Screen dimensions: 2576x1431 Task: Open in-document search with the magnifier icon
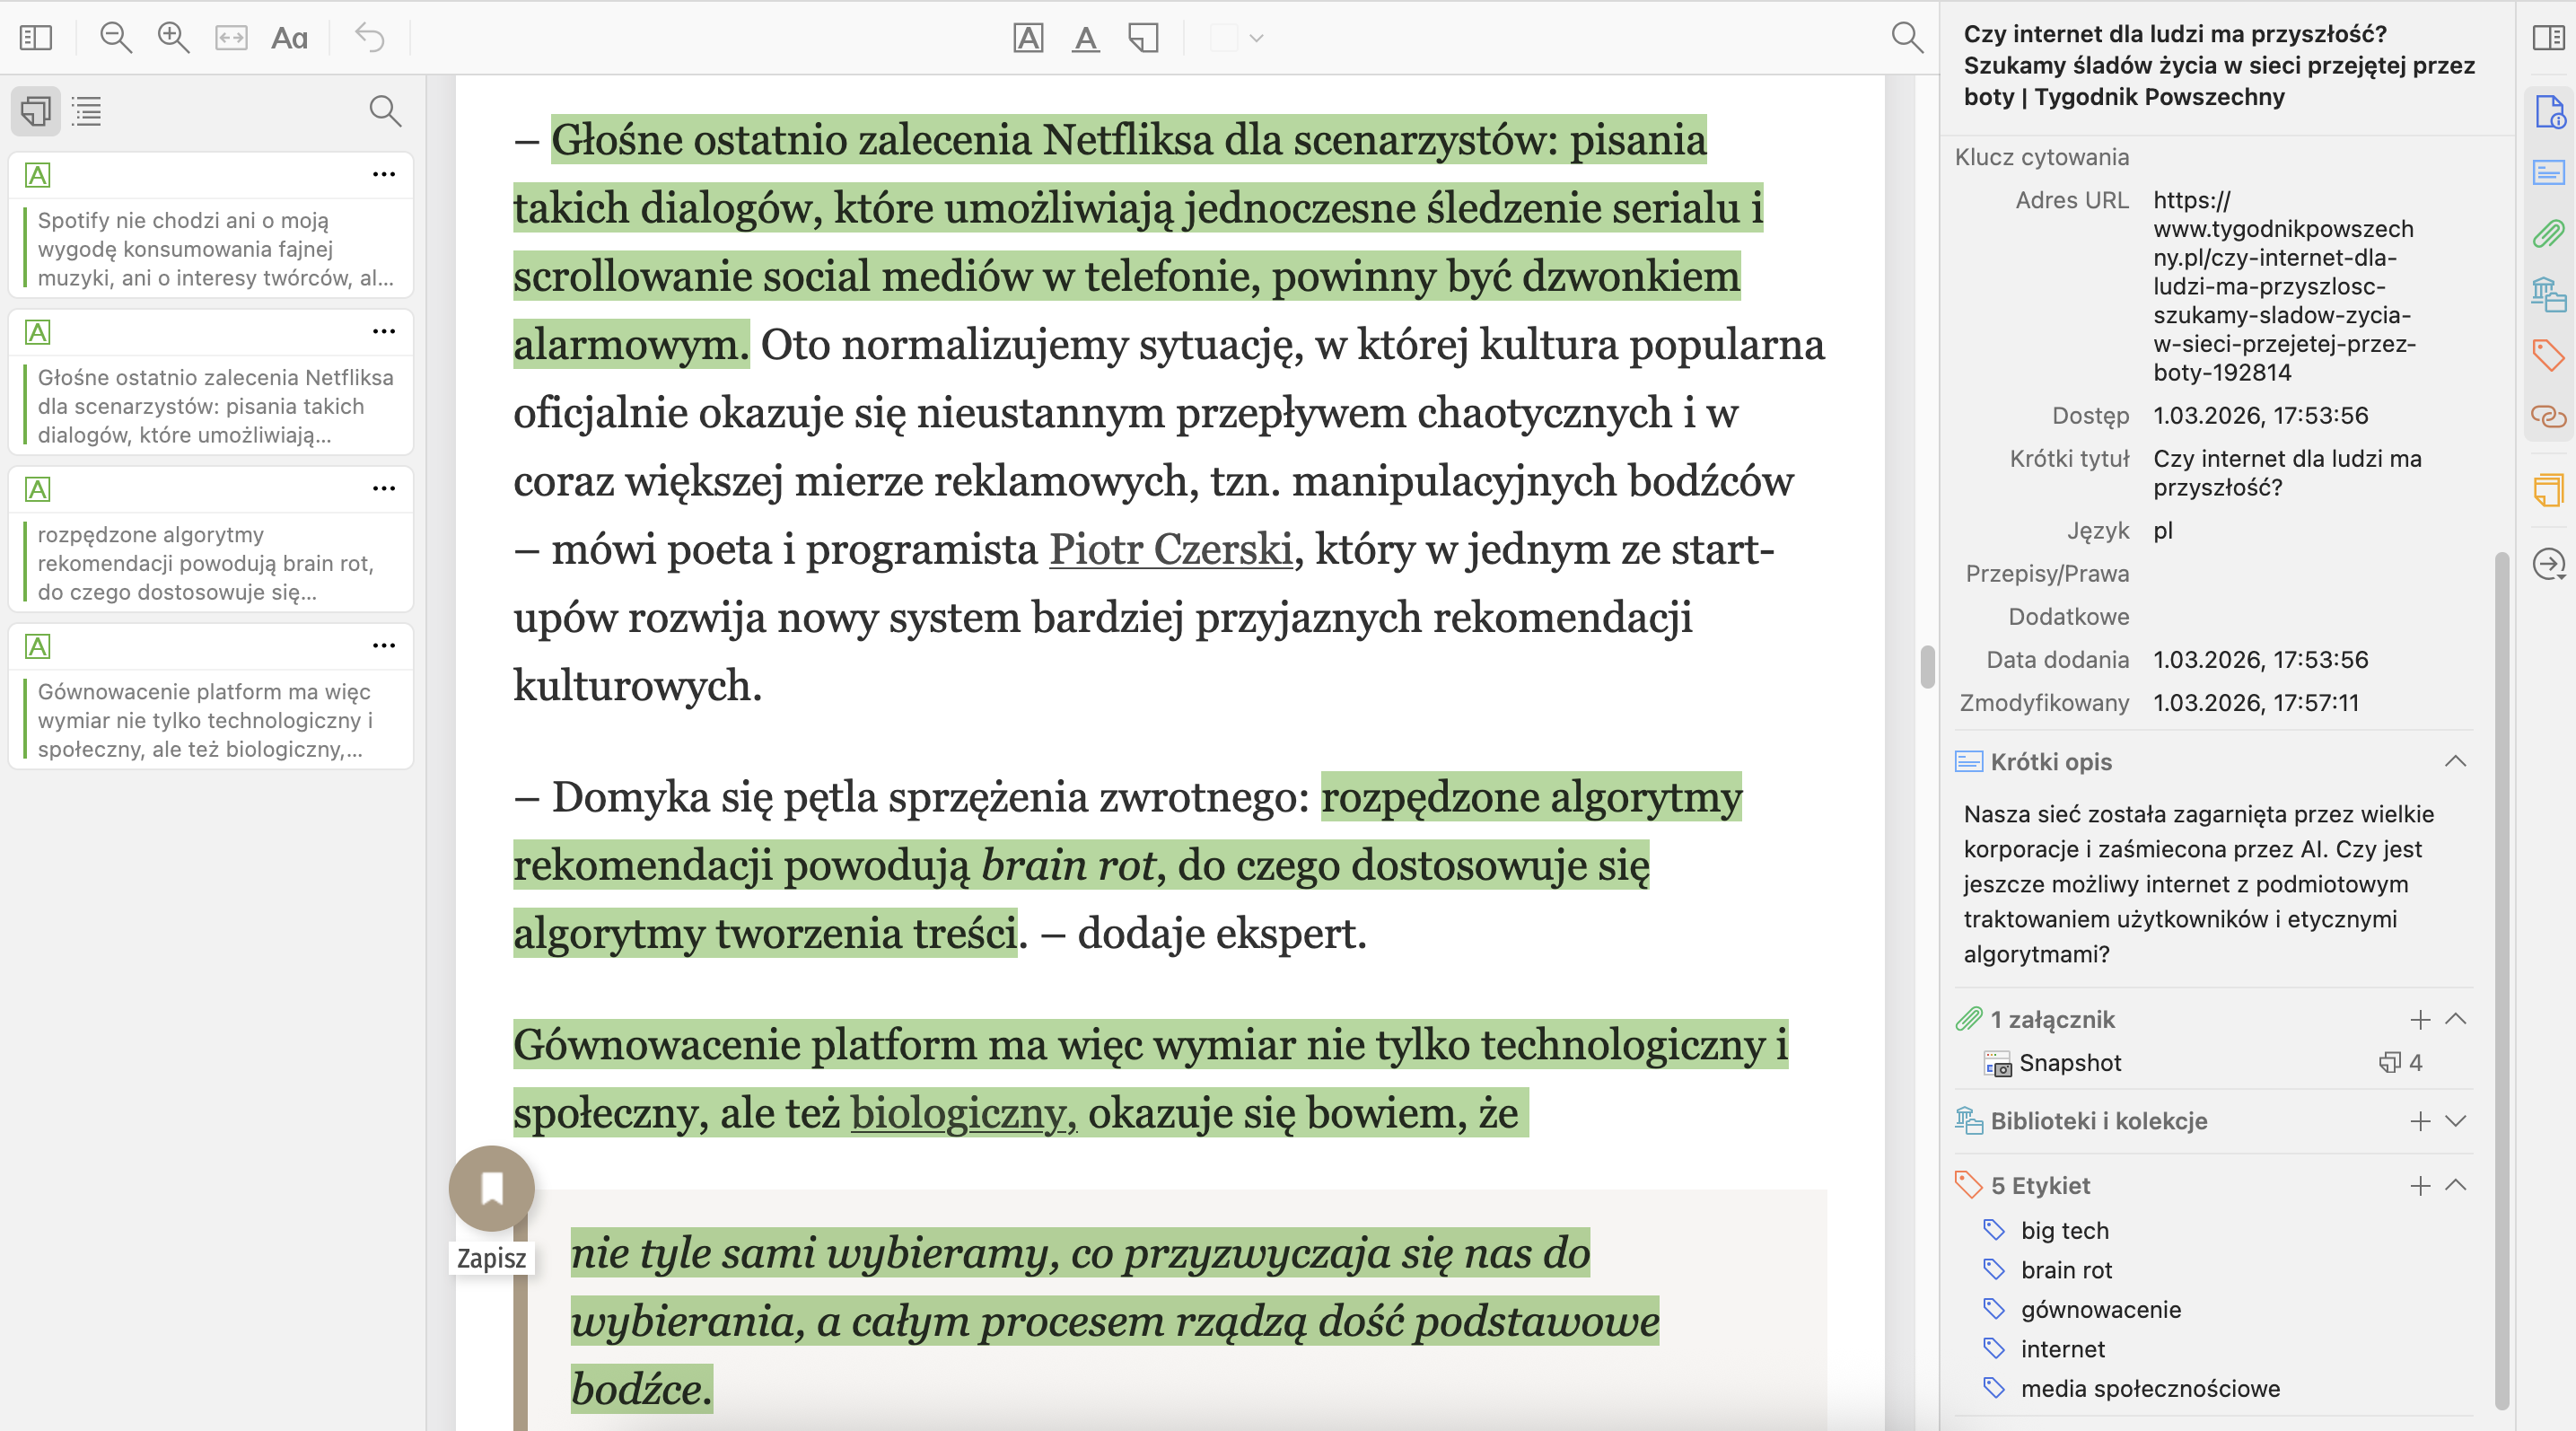1908,38
